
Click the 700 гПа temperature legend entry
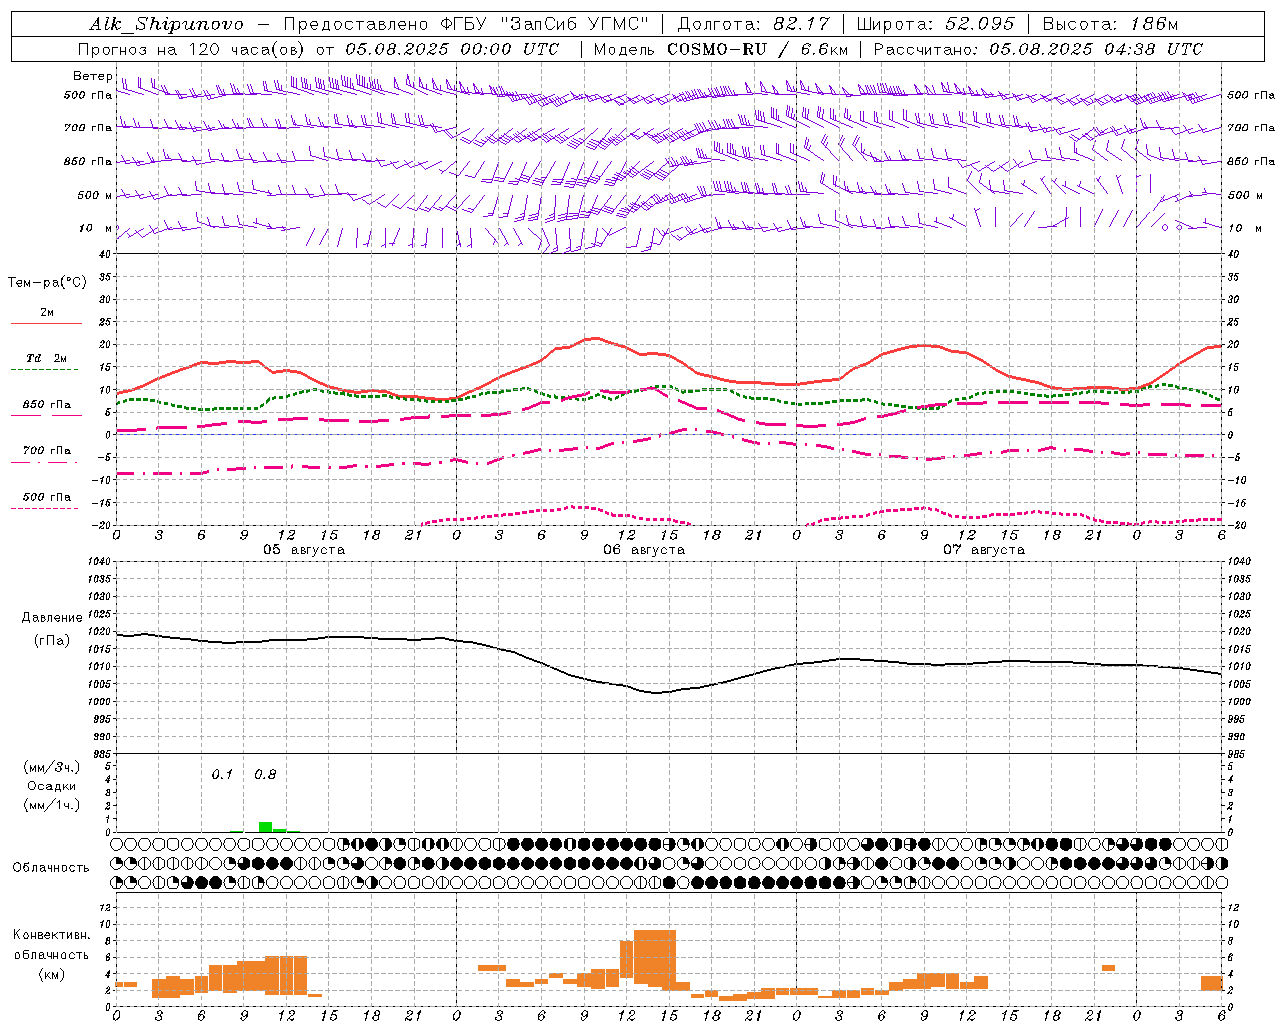click(x=47, y=451)
